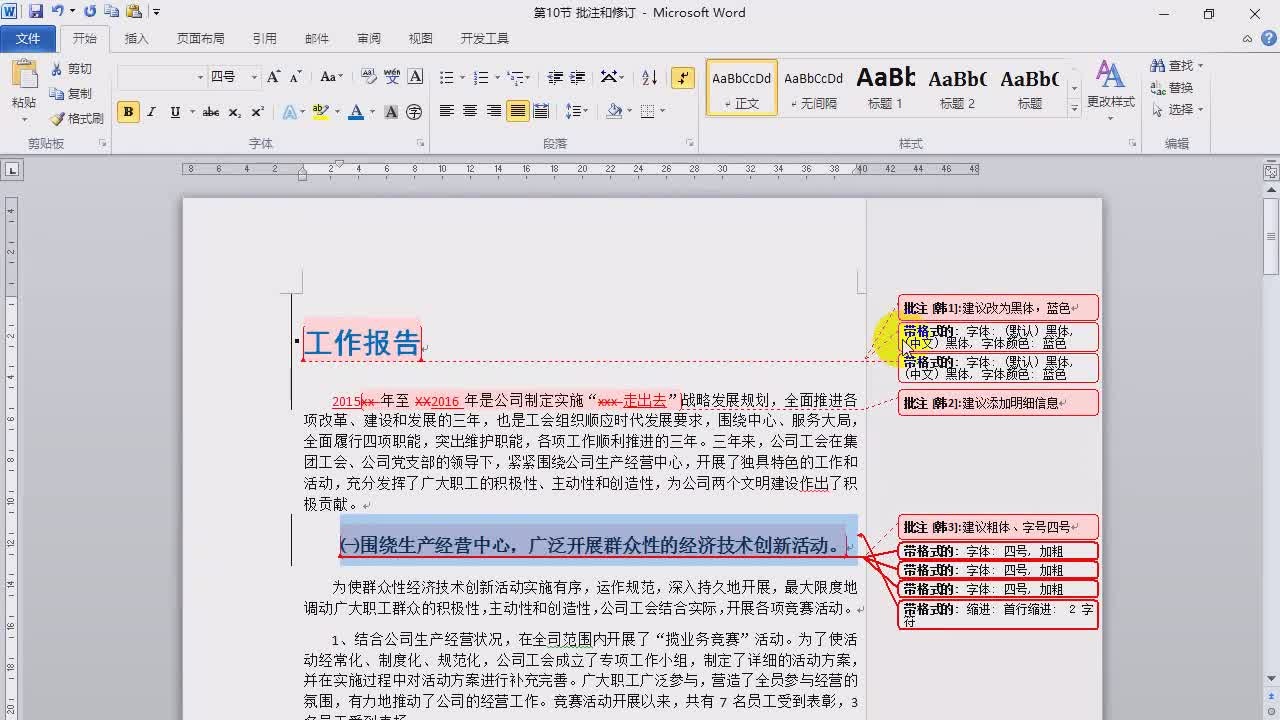Align text right
This screenshot has width=1280, height=720.
tap(493, 111)
